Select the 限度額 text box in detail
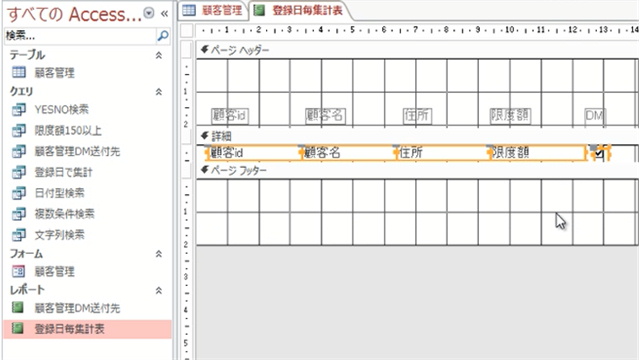Viewport: 640px width, 360px height. 538,153
